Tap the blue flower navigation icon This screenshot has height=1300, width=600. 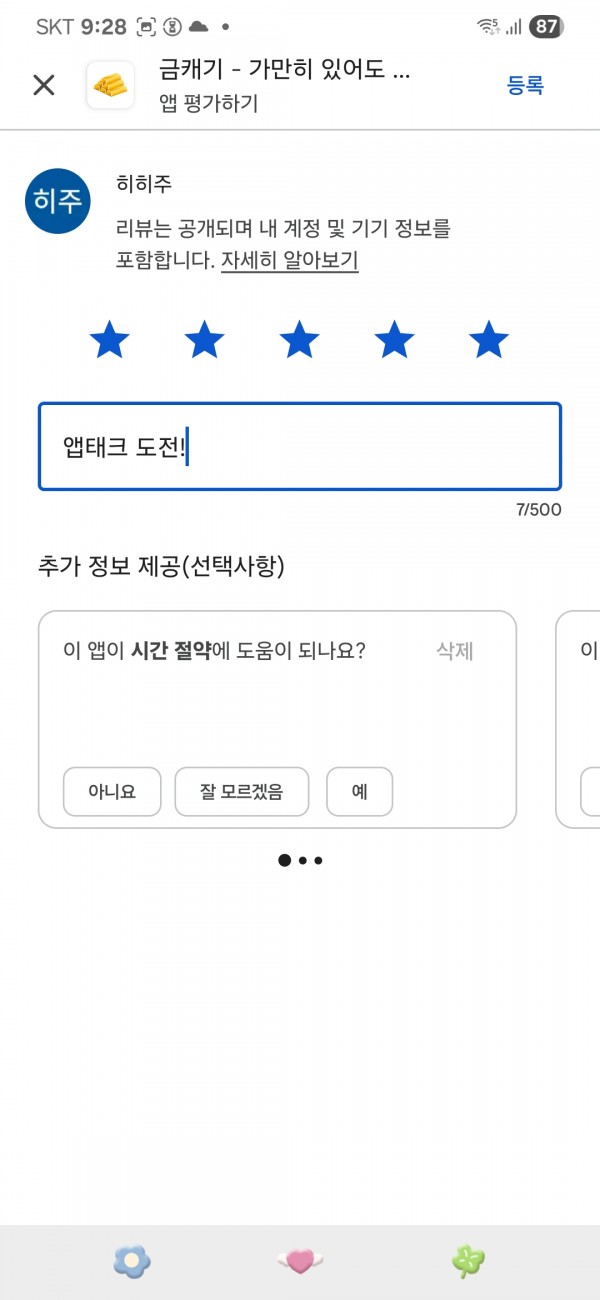point(132,1262)
